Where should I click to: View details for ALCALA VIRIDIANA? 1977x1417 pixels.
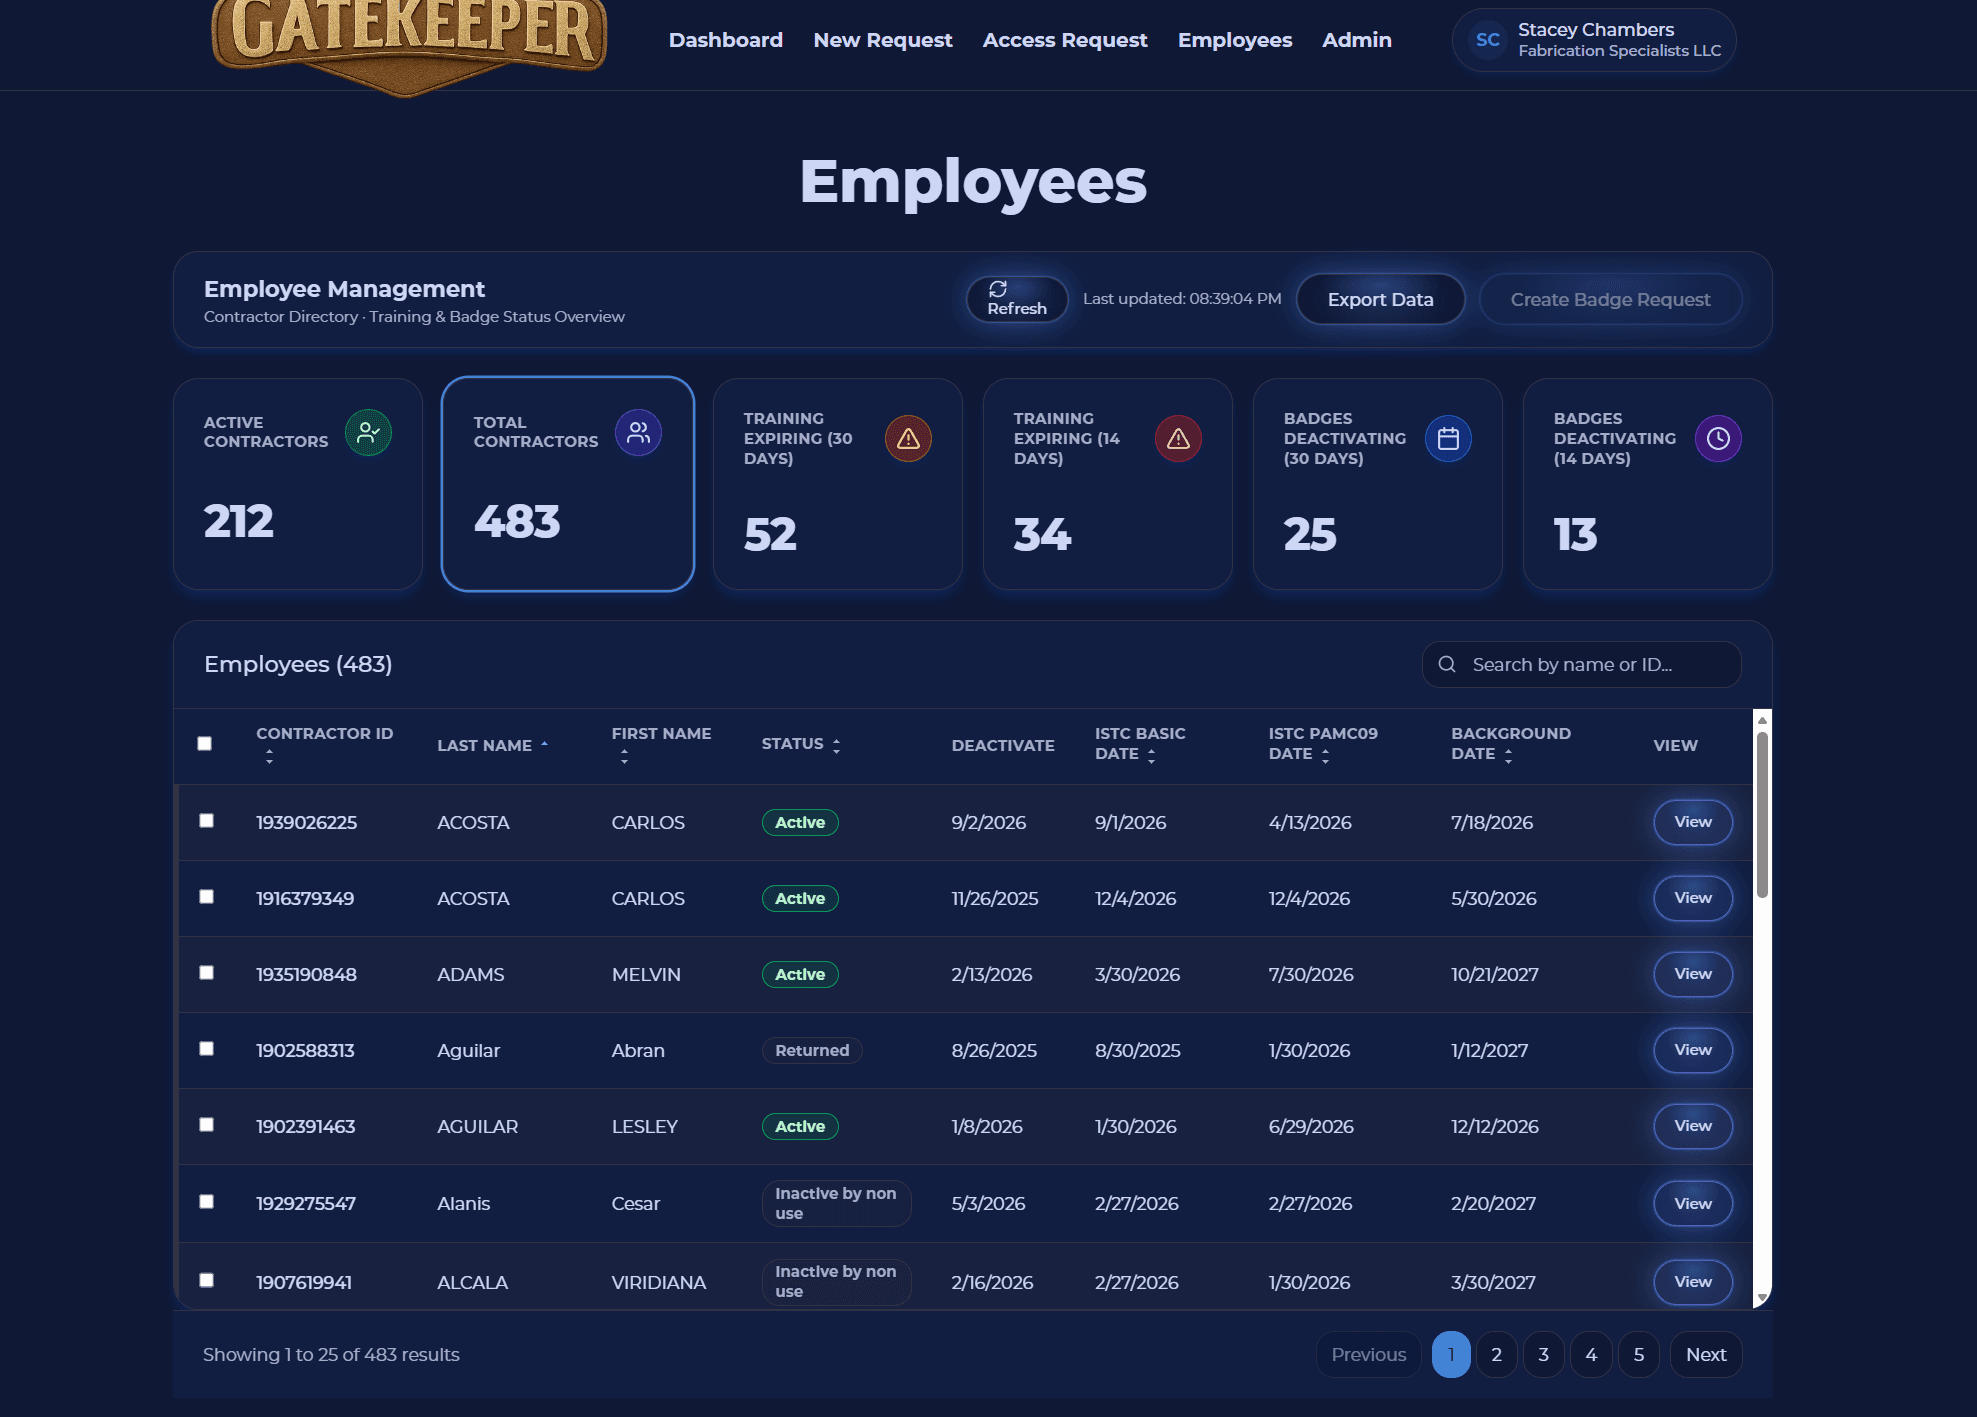click(1692, 1282)
